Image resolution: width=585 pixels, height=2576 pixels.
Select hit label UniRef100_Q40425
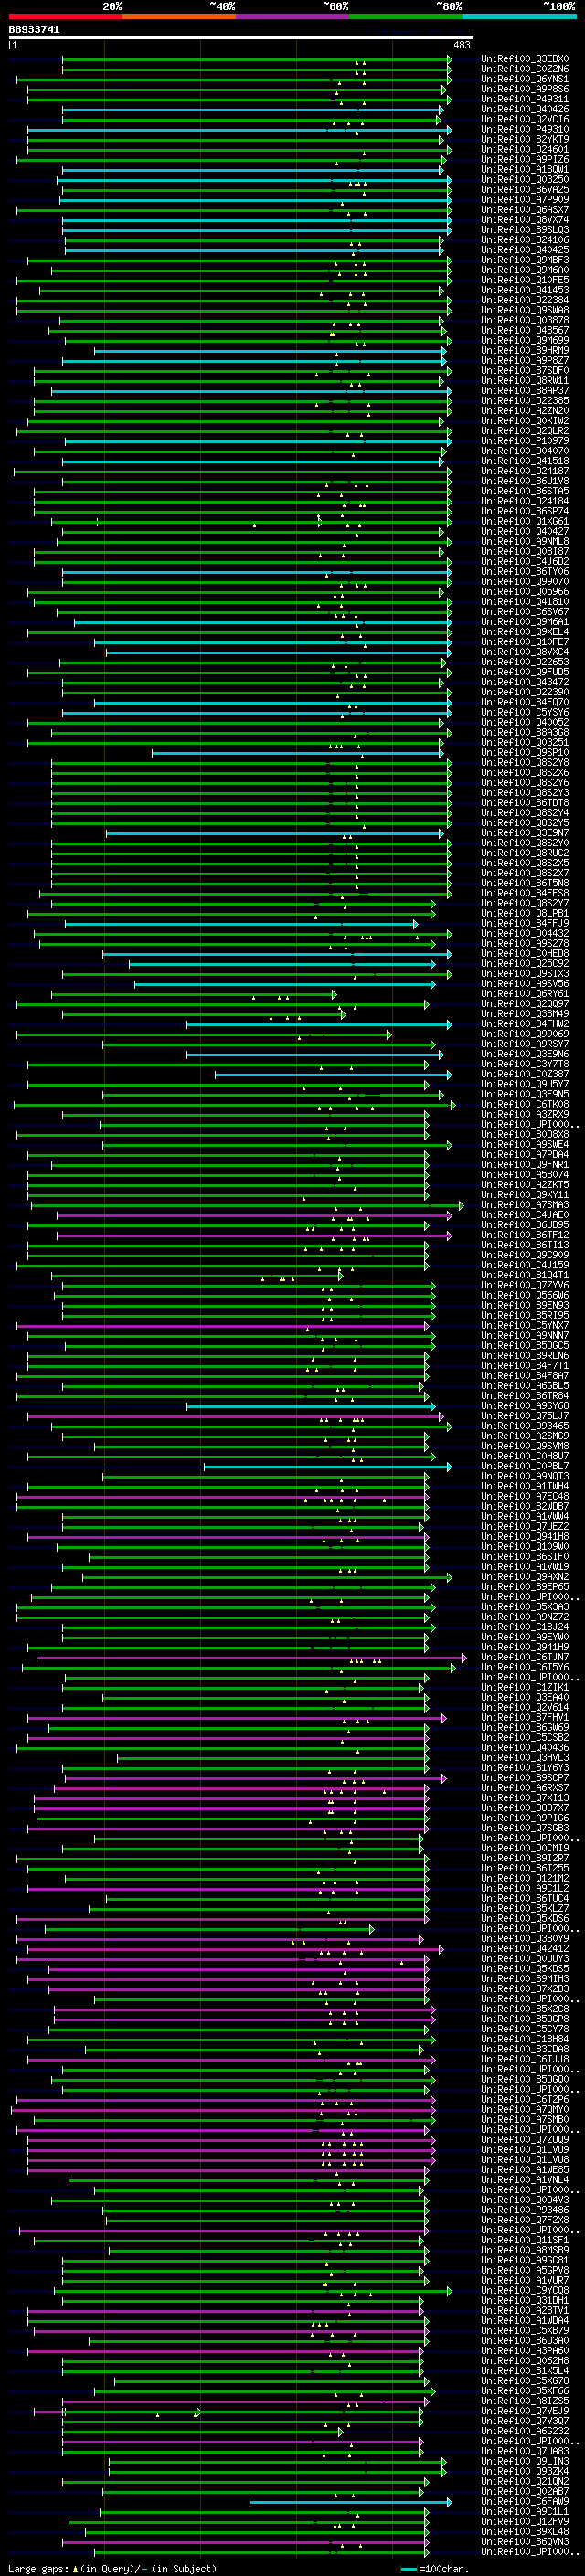(x=525, y=250)
